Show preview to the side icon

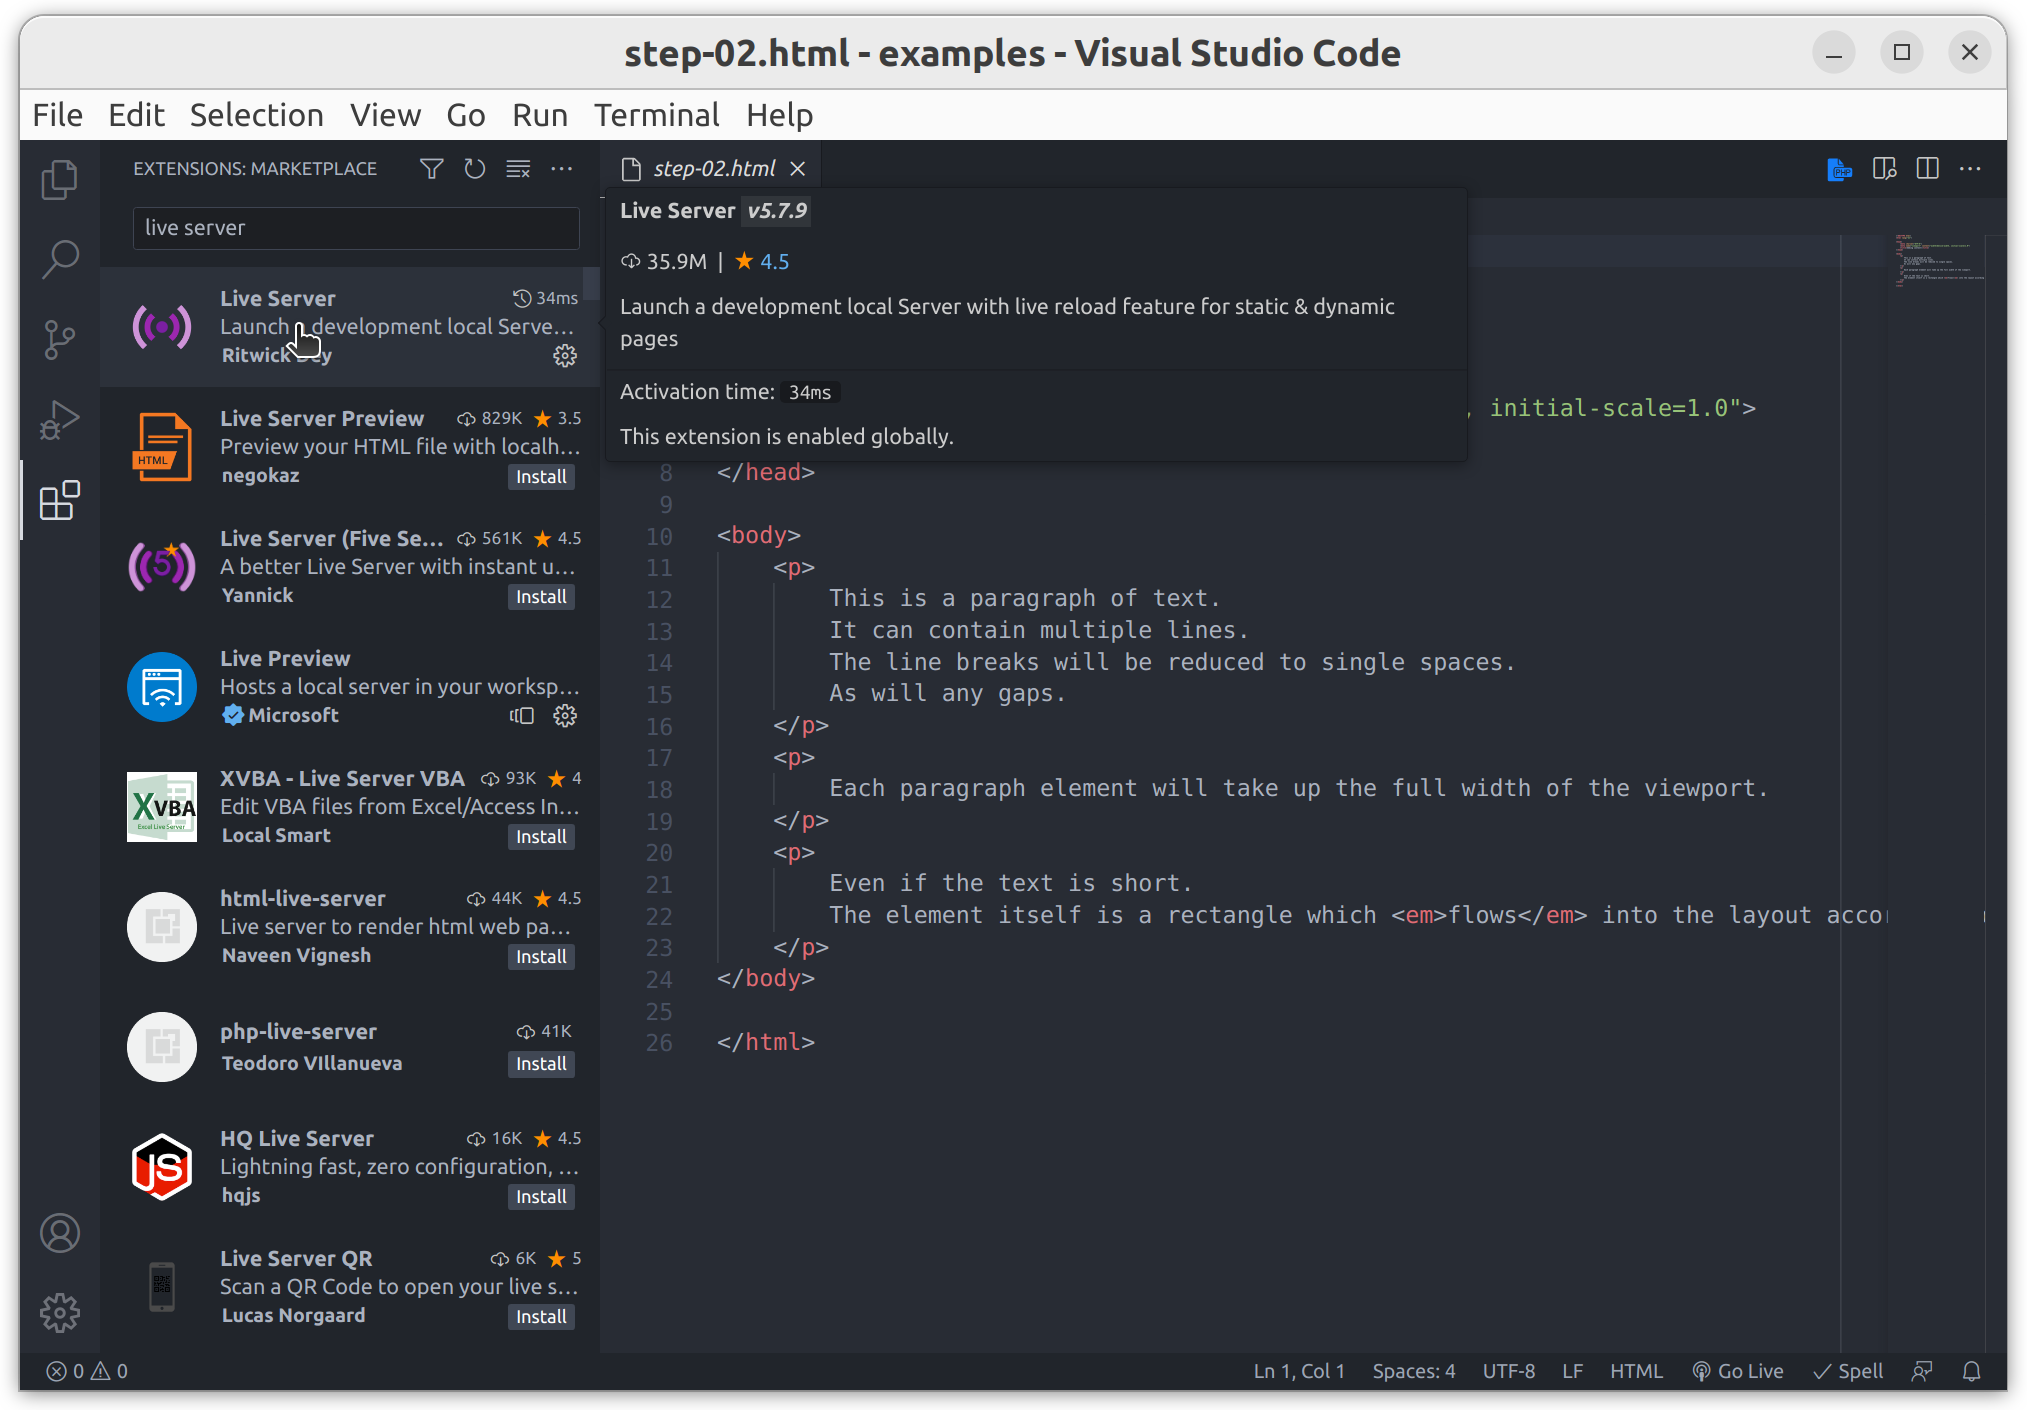(1885, 169)
